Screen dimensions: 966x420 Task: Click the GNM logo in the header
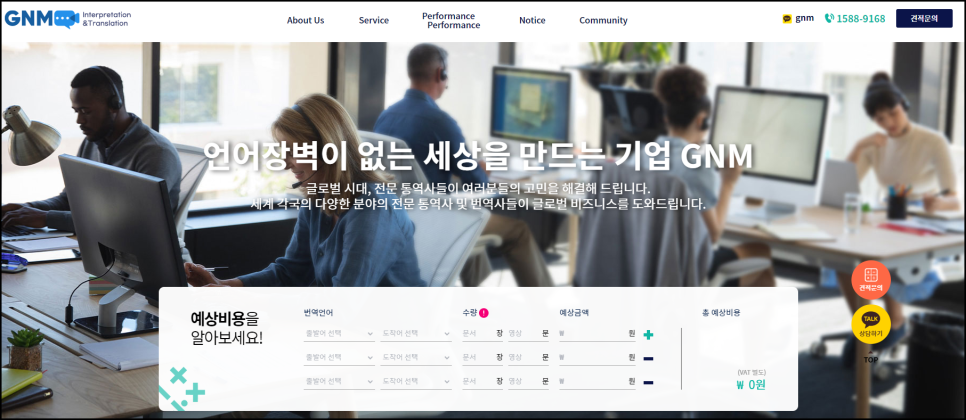[x=67, y=18]
